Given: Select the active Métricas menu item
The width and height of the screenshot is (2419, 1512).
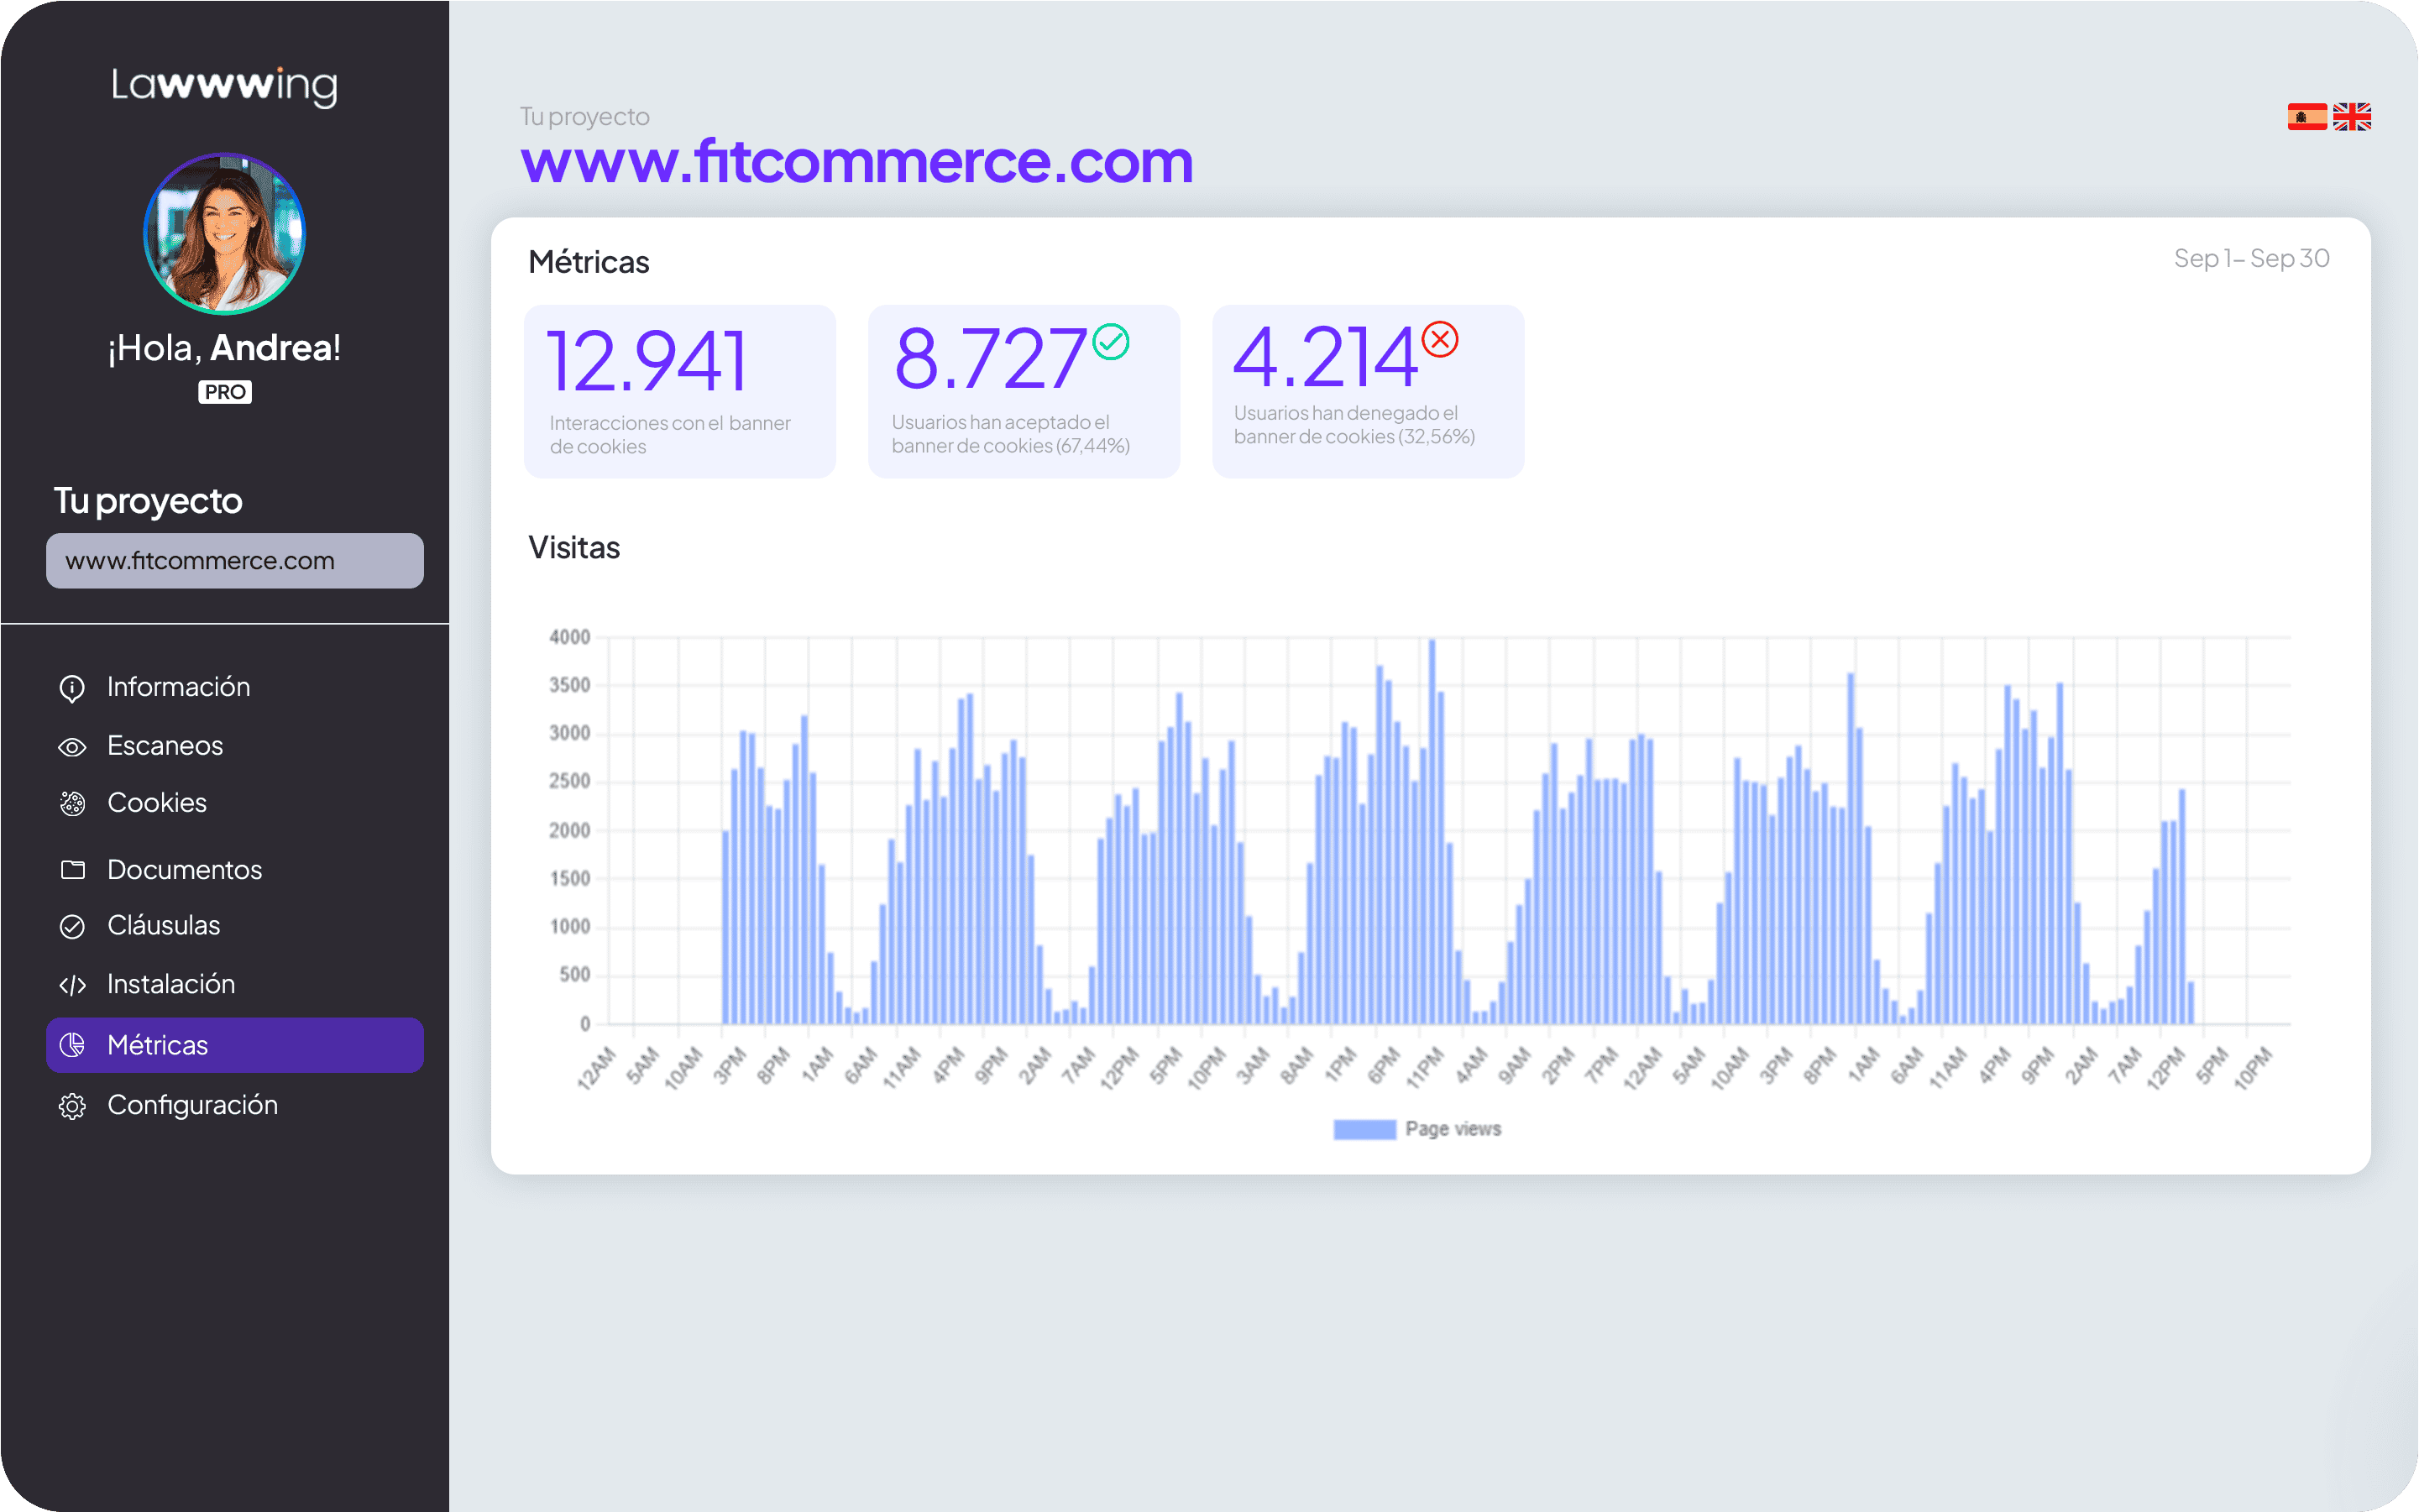Looking at the screenshot, I should coord(235,1045).
